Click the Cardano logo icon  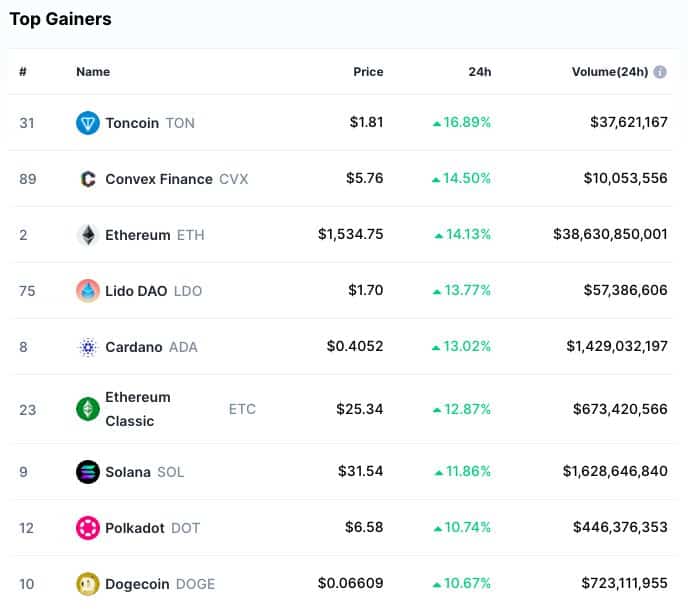[88, 347]
